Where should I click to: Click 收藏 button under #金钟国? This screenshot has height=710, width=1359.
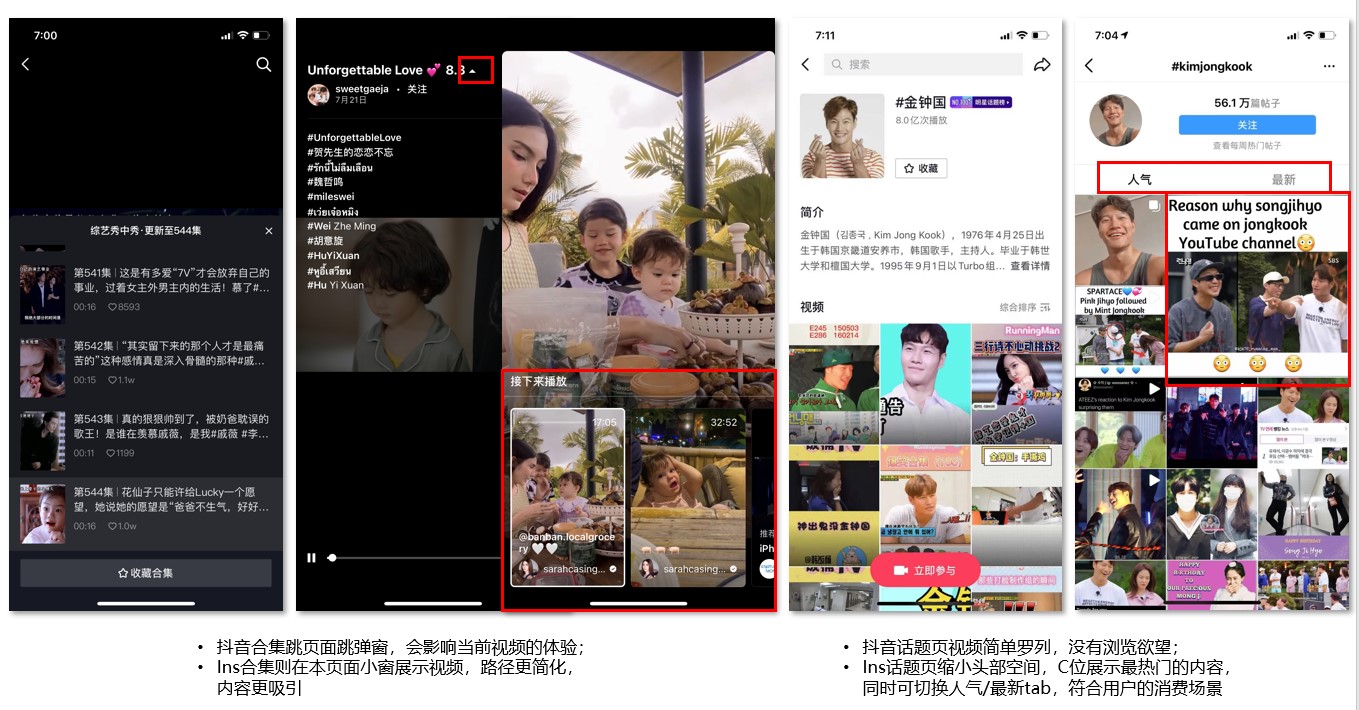coord(921,168)
